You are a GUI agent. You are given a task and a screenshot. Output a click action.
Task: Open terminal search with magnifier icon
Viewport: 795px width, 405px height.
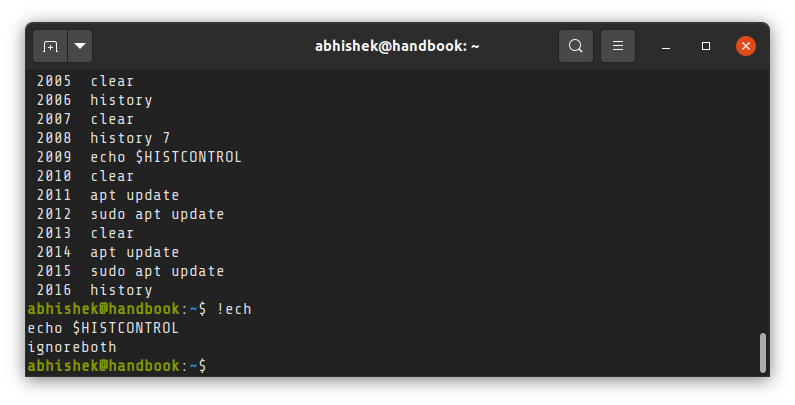coord(575,46)
